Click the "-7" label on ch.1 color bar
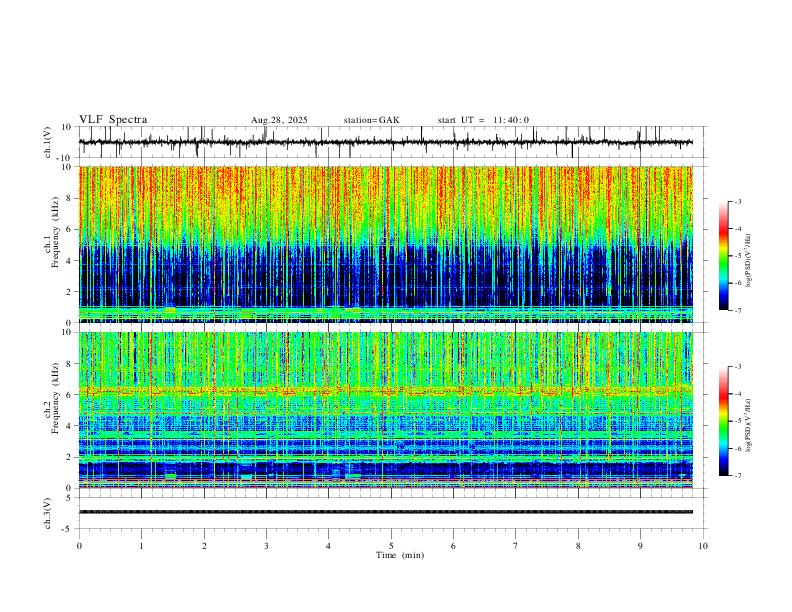 (x=738, y=310)
